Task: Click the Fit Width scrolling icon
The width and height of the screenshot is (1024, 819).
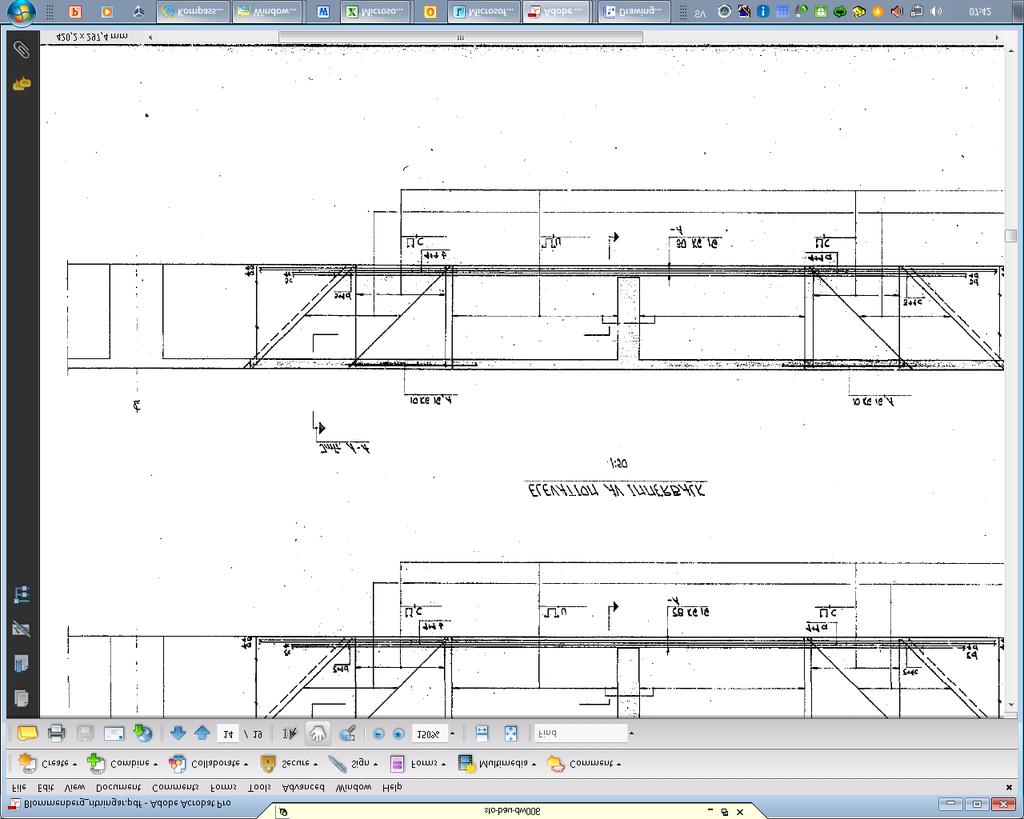Action: coord(482,733)
